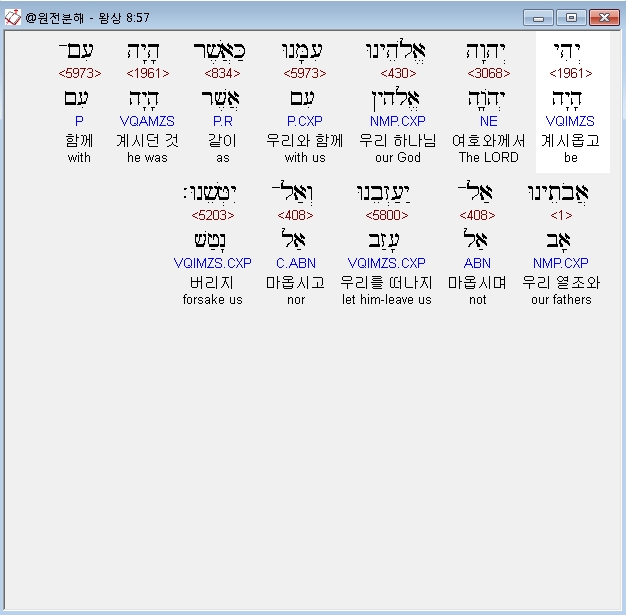The width and height of the screenshot is (626, 615).
Task: Select Korean gloss 계시던 것
Action: [x=147, y=141]
